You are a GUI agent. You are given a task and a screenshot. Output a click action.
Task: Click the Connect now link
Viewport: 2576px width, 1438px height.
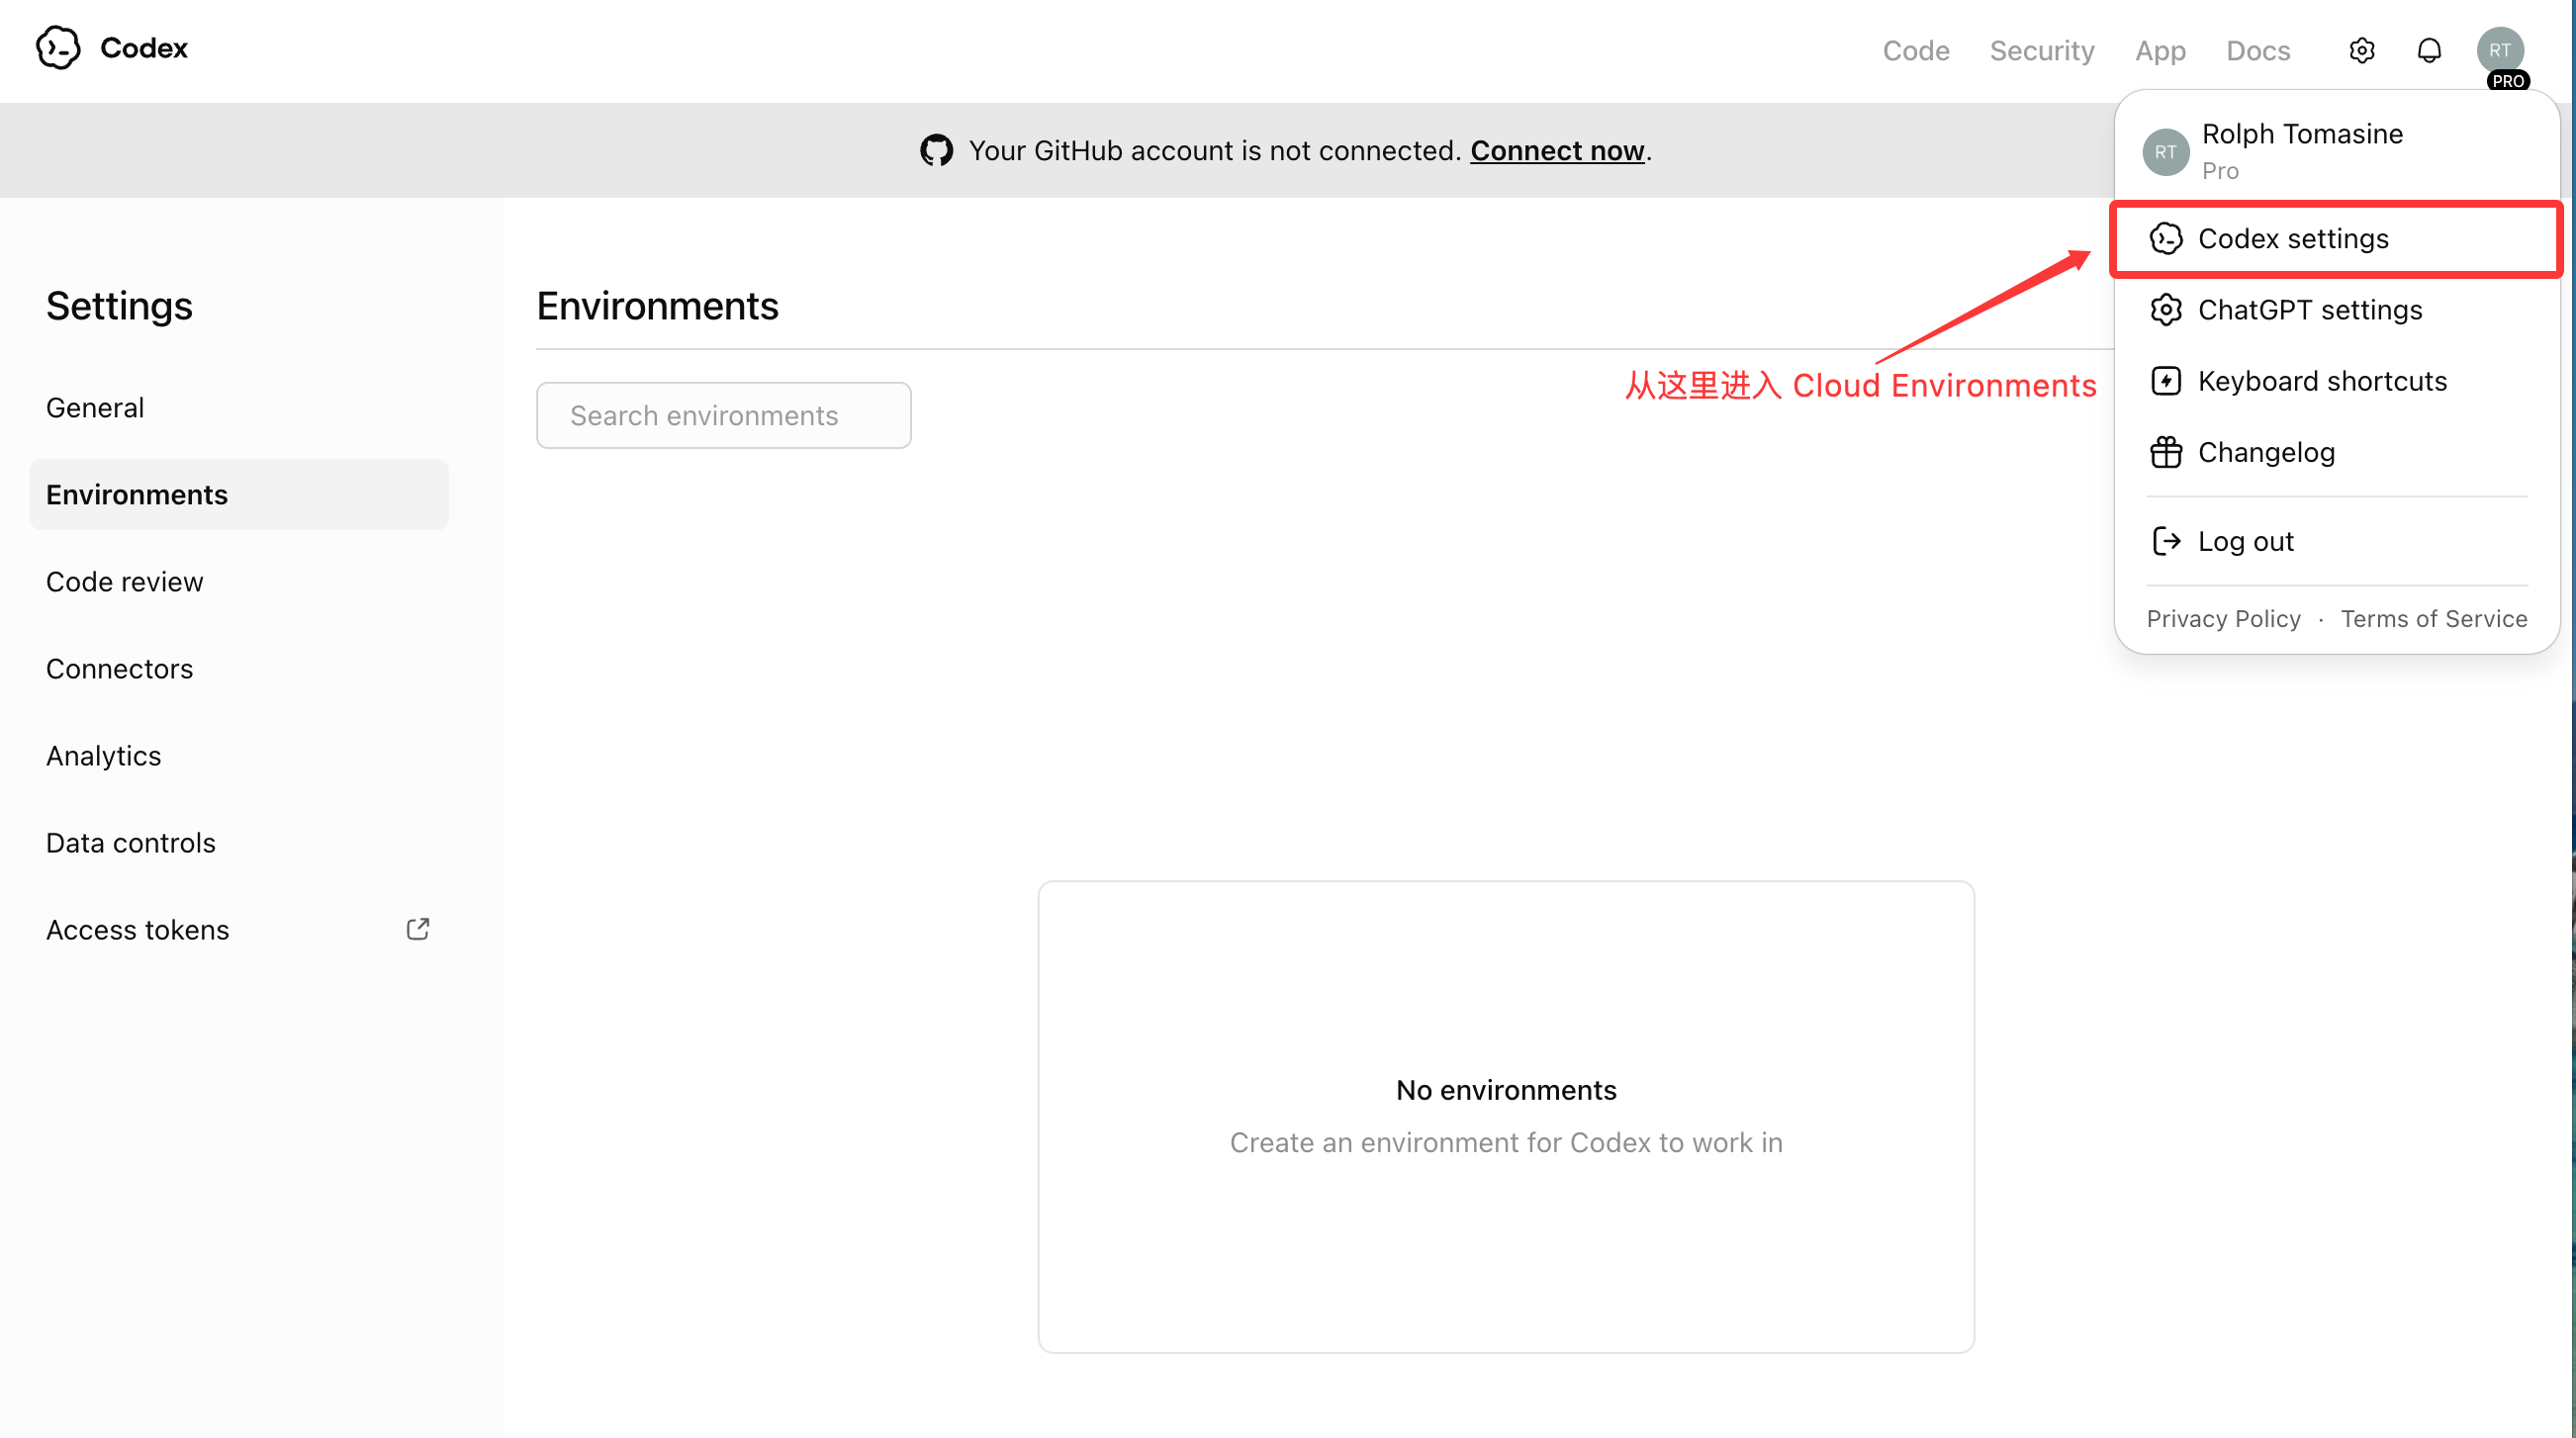point(1556,150)
